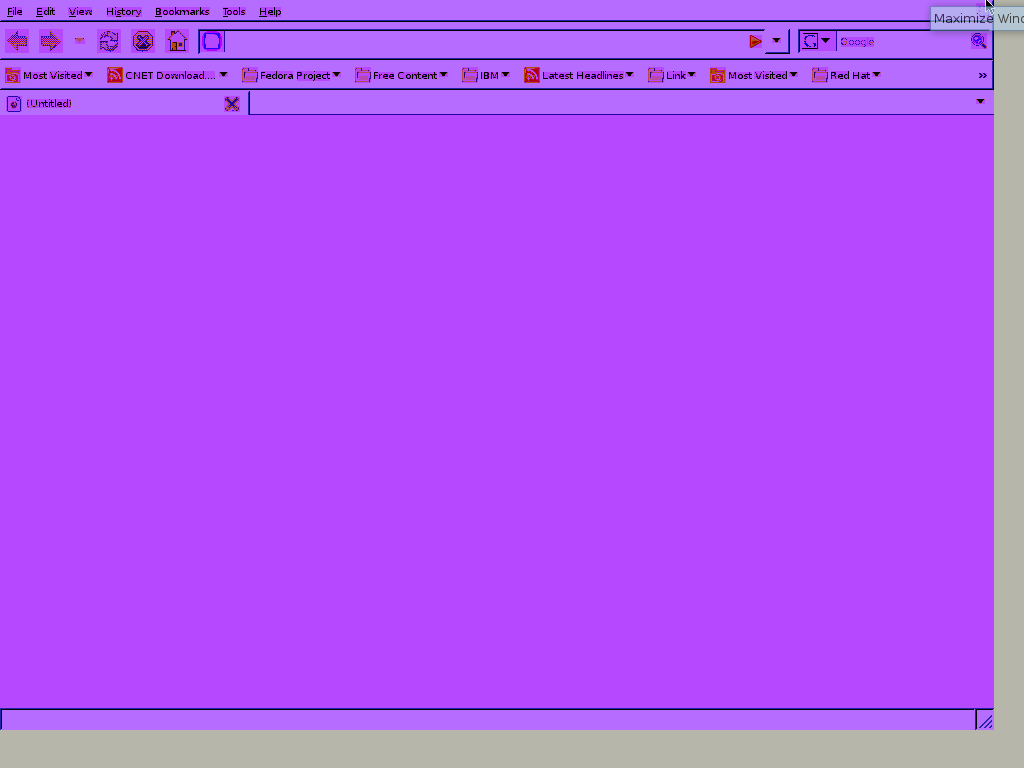Image resolution: width=1024 pixels, height=768 pixels.
Task: Show more bookmarks with the chevron
Action: coord(982,75)
